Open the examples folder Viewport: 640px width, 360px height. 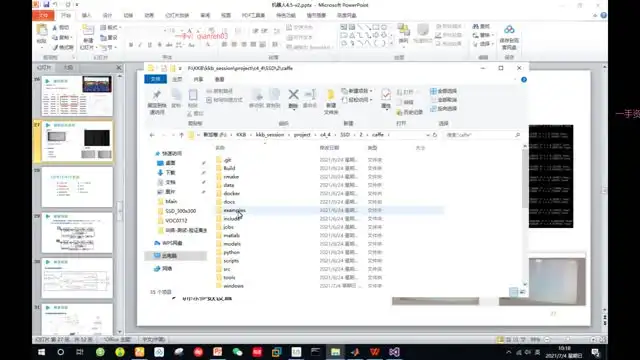tap(234, 210)
